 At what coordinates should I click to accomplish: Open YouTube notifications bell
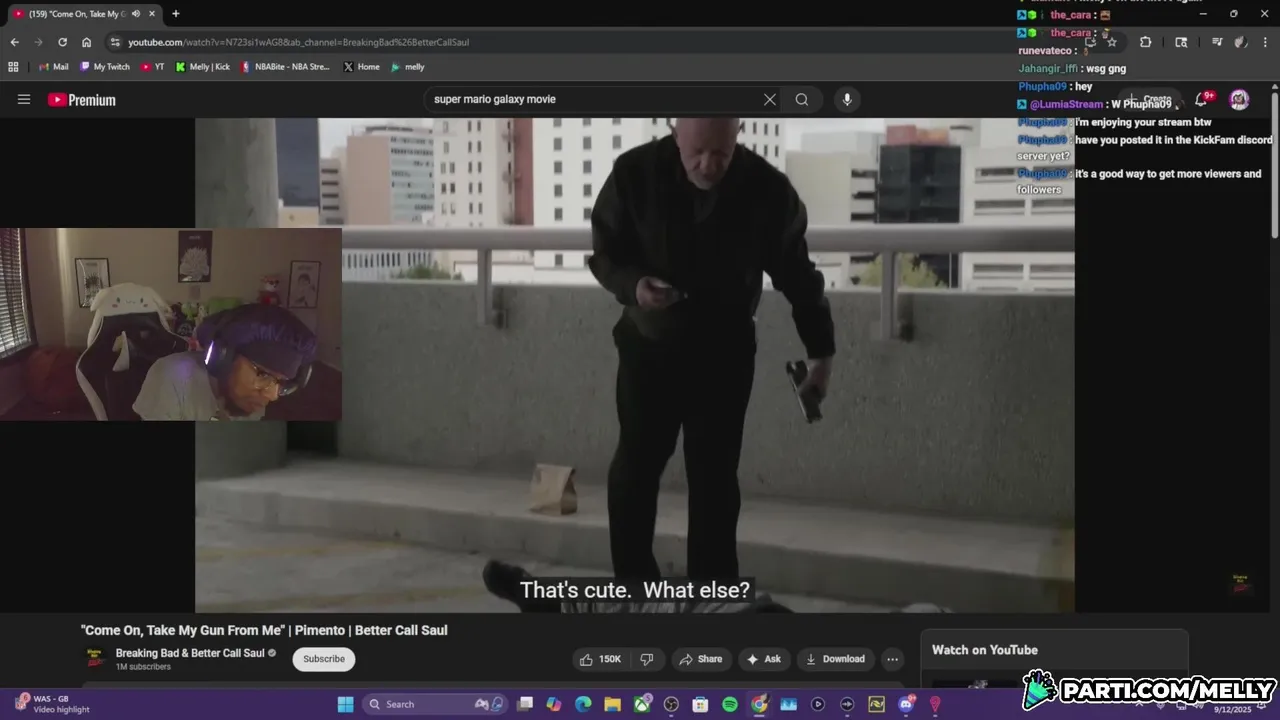tap(1202, 99)
